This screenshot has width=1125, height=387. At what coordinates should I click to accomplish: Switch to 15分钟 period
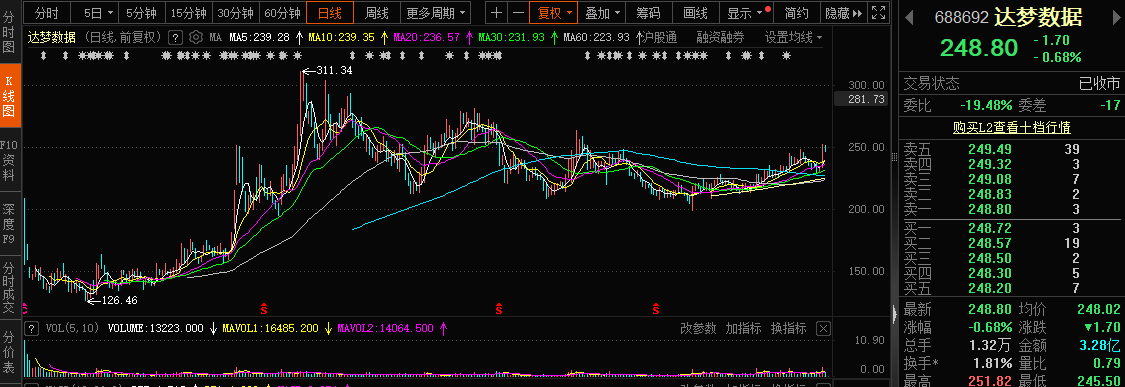pos(189,12)
